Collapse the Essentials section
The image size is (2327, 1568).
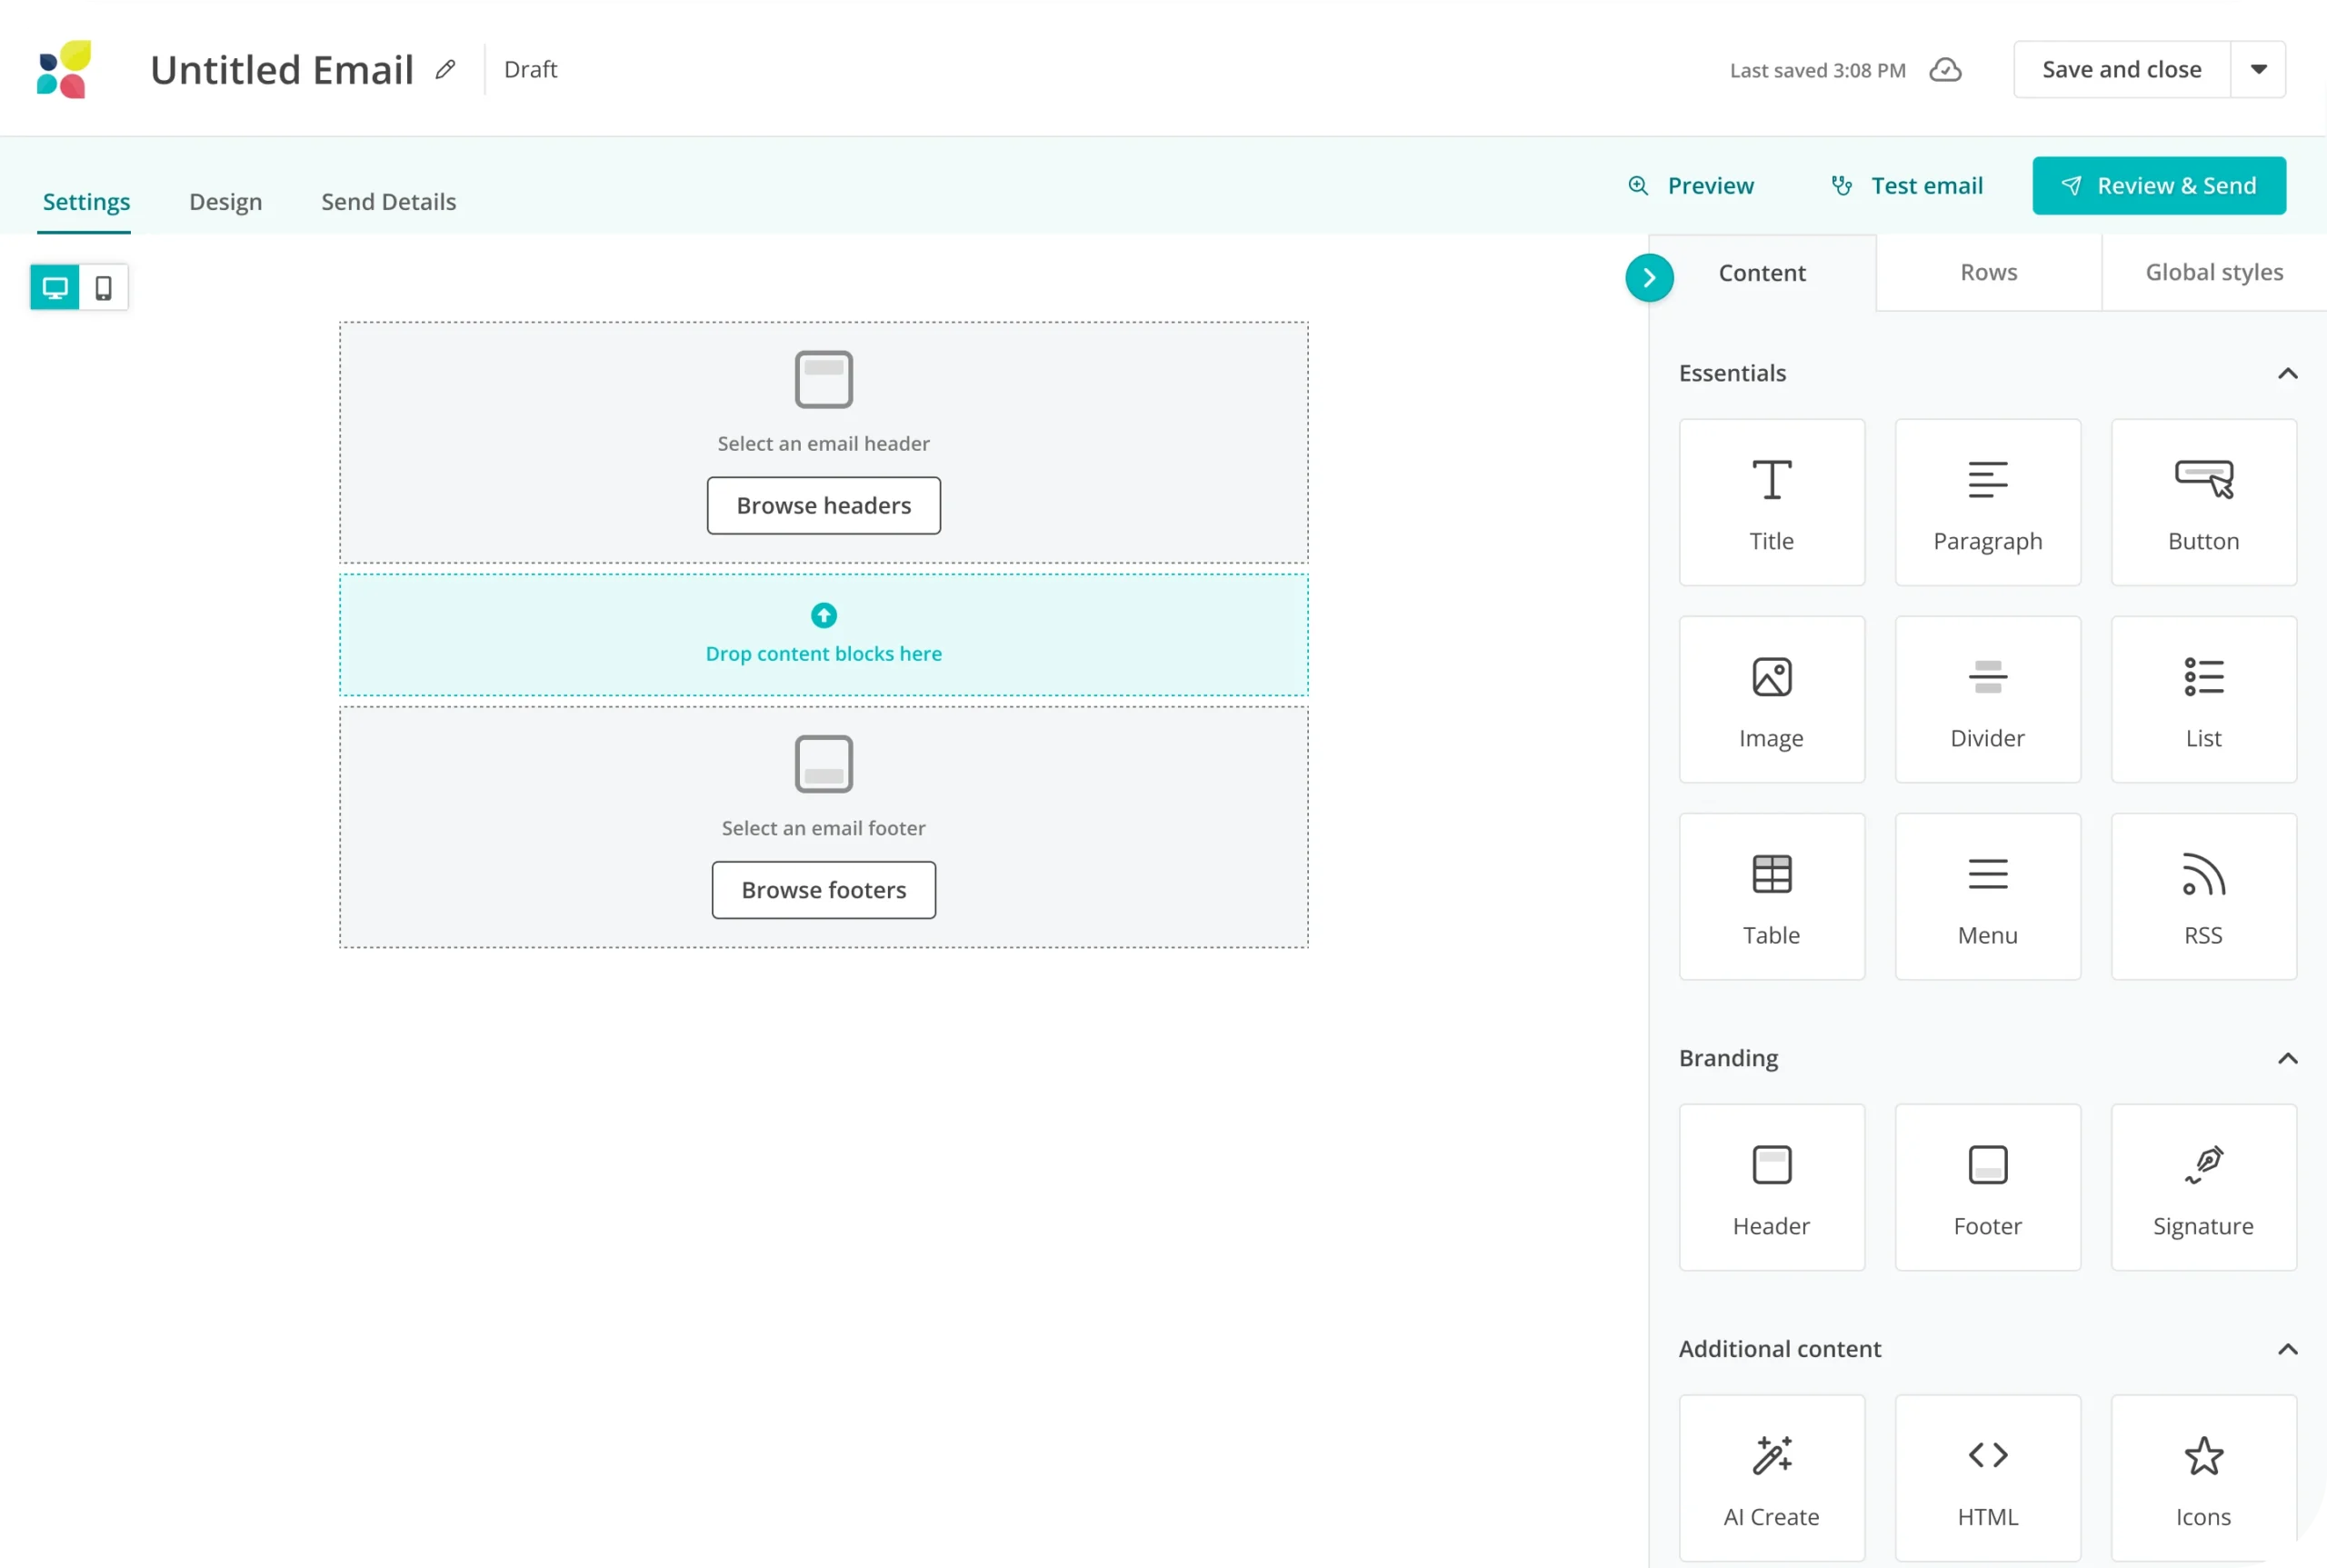tap(2287, 374)
